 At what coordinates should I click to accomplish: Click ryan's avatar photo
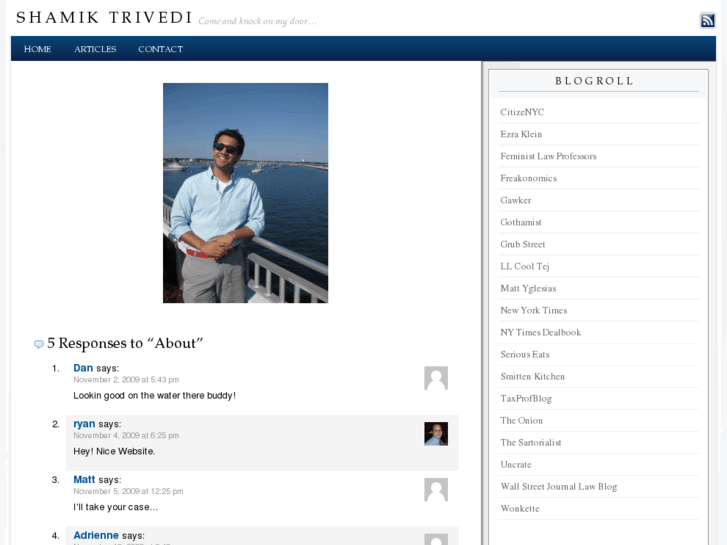point(436,434)
